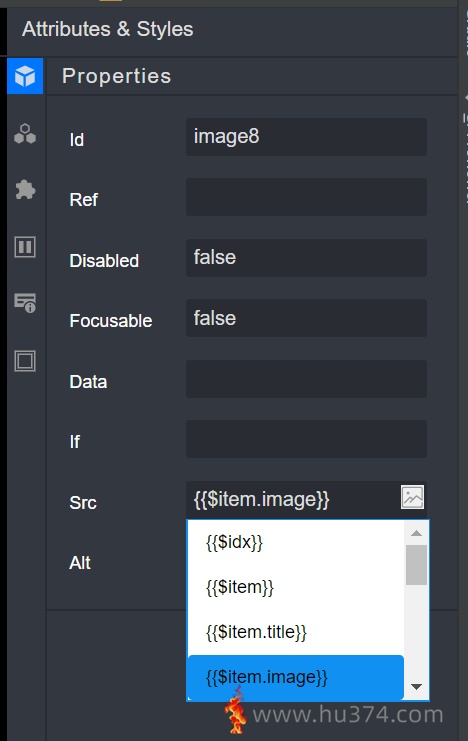Open the Focusable value field showing false
468x741 pixels.
pos(306,318)
